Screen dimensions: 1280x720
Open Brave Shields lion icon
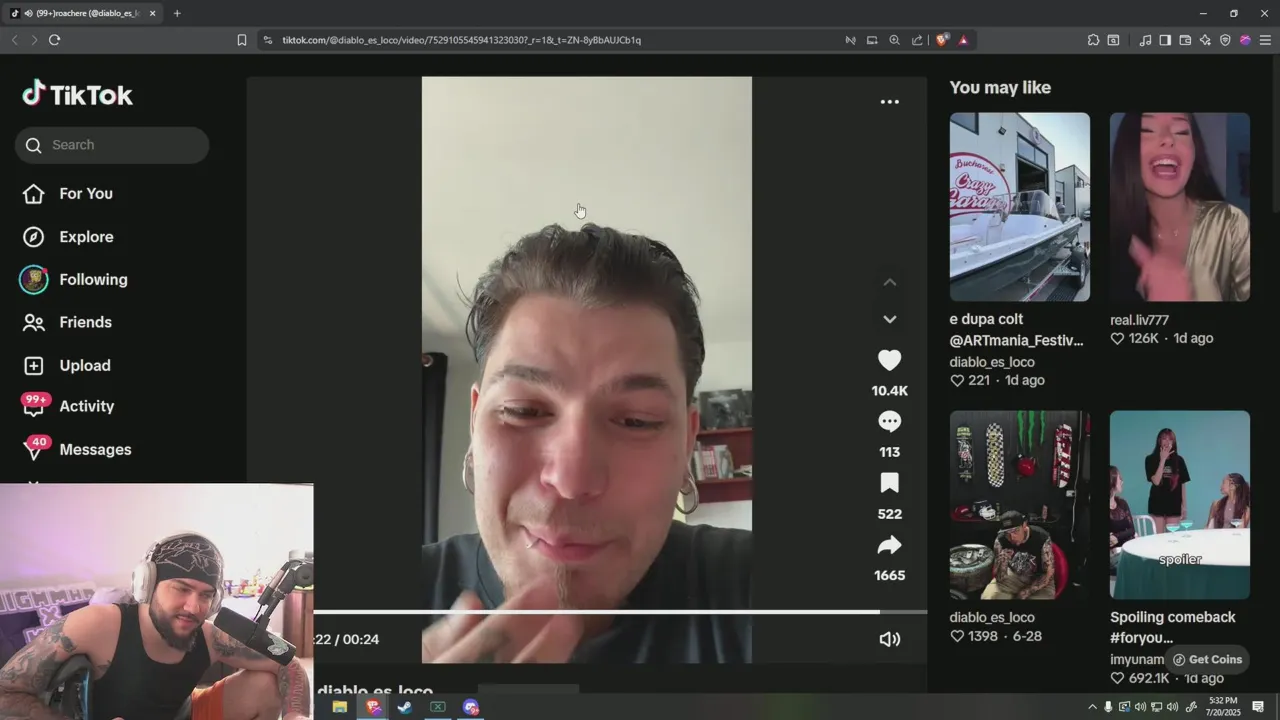(x=942, y=40)
